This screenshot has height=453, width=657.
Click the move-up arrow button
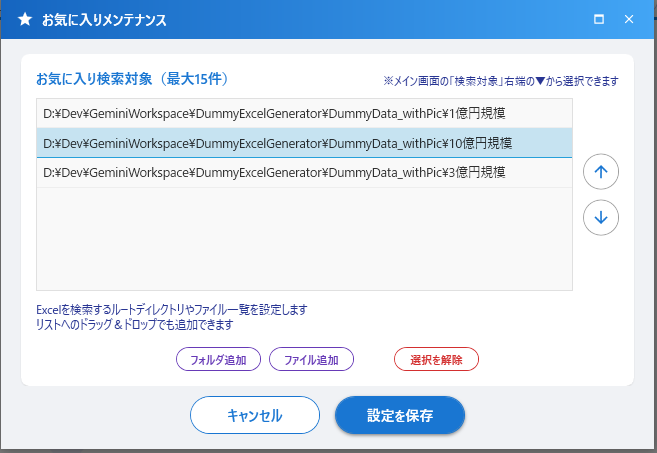pyautogui.click(x=600, y=171)
